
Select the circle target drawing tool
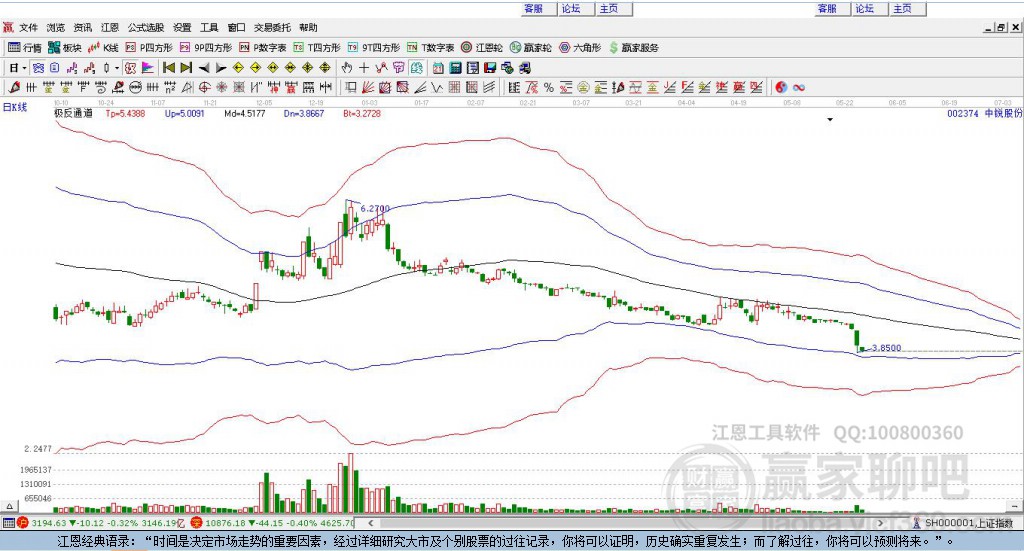(204, 87)
